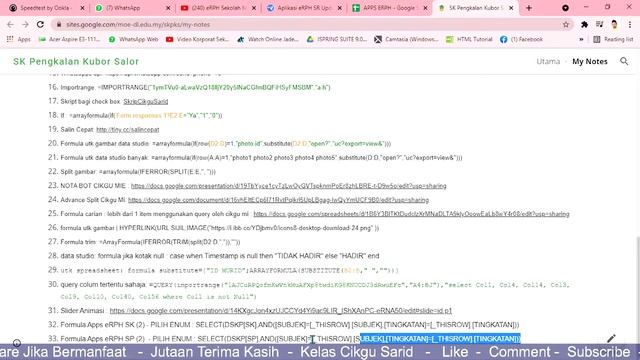Image resolution: width=640 pixels, height=360 pixels.
Task: Switch to Aplikasi eRPH SK tab
Action: pyautogui.click(x=304, y=8)
